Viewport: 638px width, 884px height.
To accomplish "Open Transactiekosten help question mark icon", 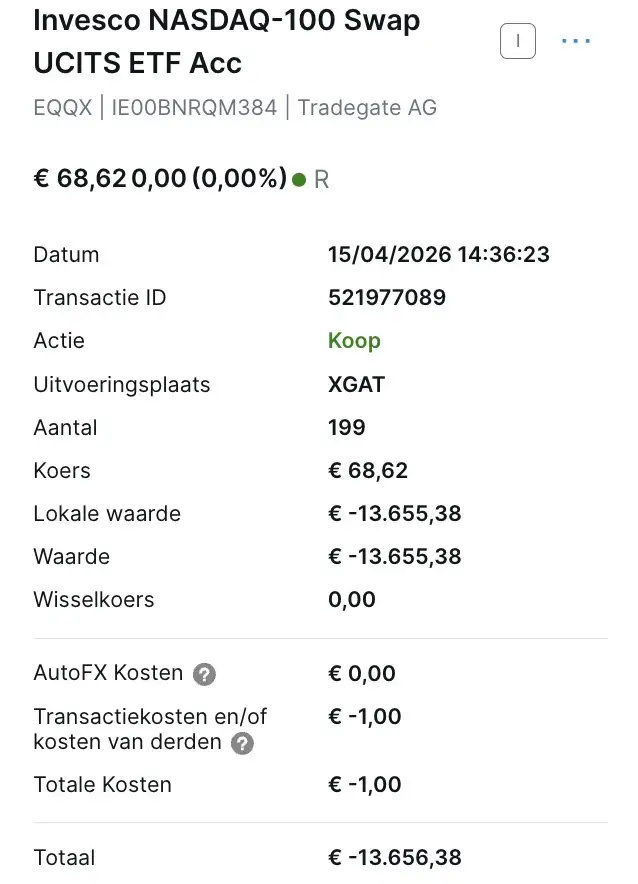I will click(x=242, y=743).
